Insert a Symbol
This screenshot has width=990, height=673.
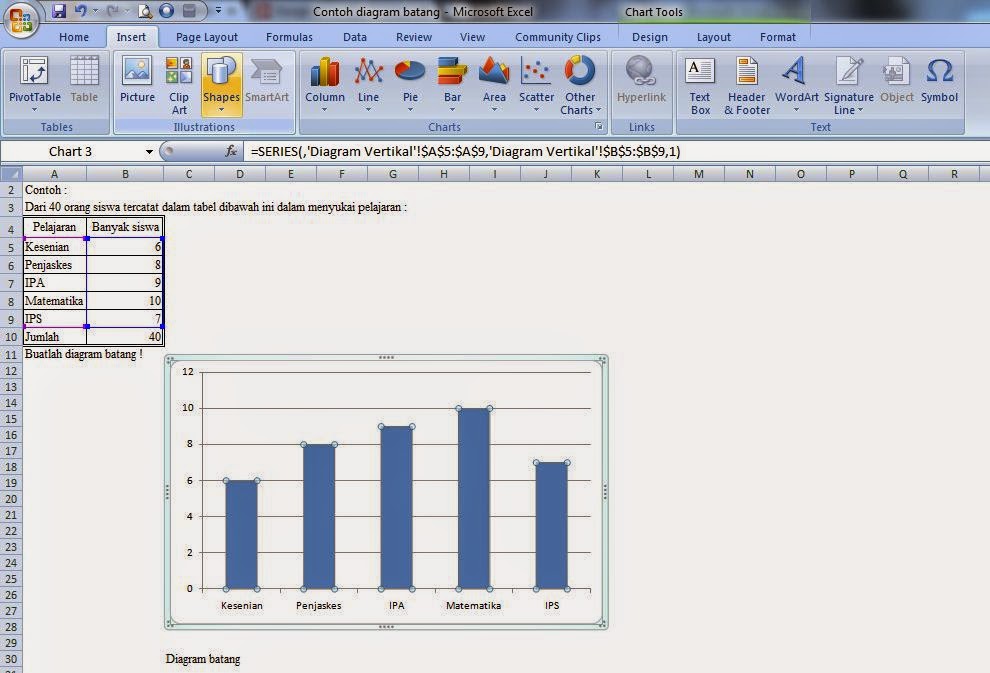(x=939, y=80)
